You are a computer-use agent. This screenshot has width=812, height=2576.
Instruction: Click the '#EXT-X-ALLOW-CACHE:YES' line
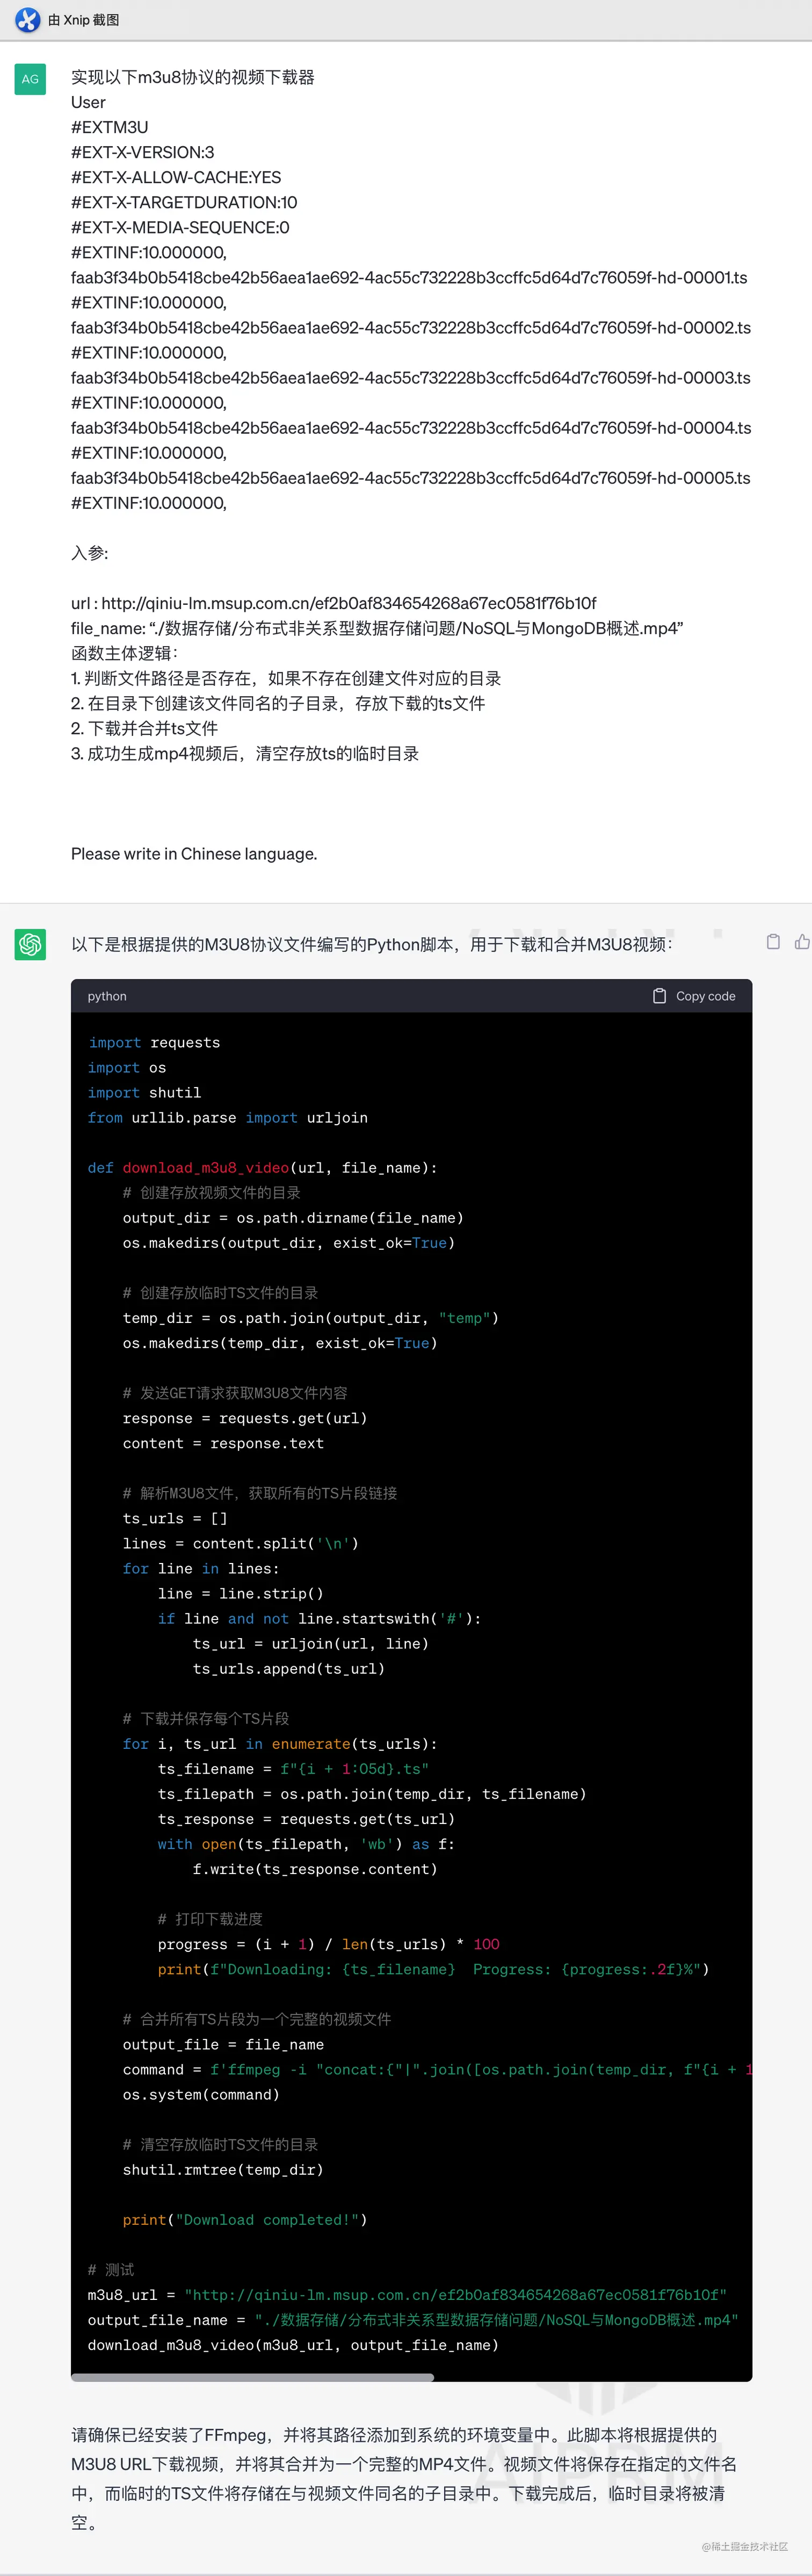click(x=176, y=177)
